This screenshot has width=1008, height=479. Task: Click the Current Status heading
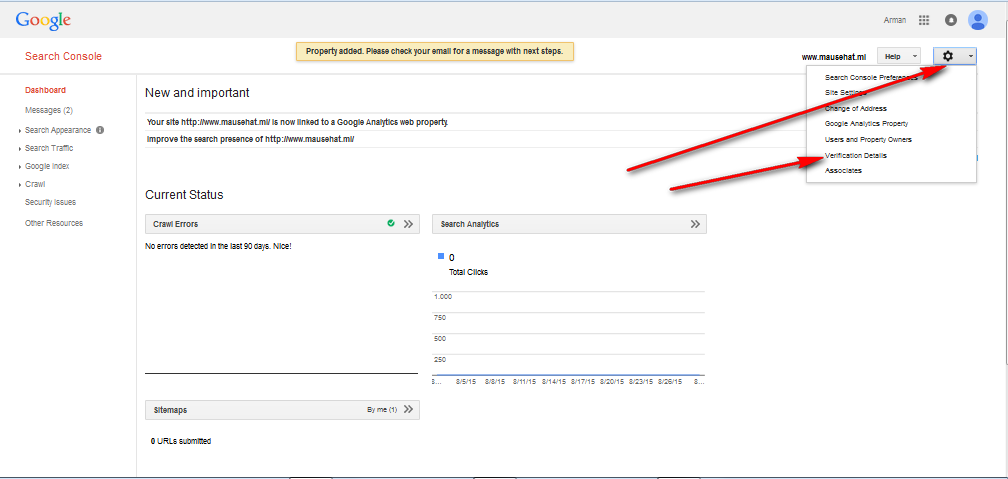click(184, 195)
